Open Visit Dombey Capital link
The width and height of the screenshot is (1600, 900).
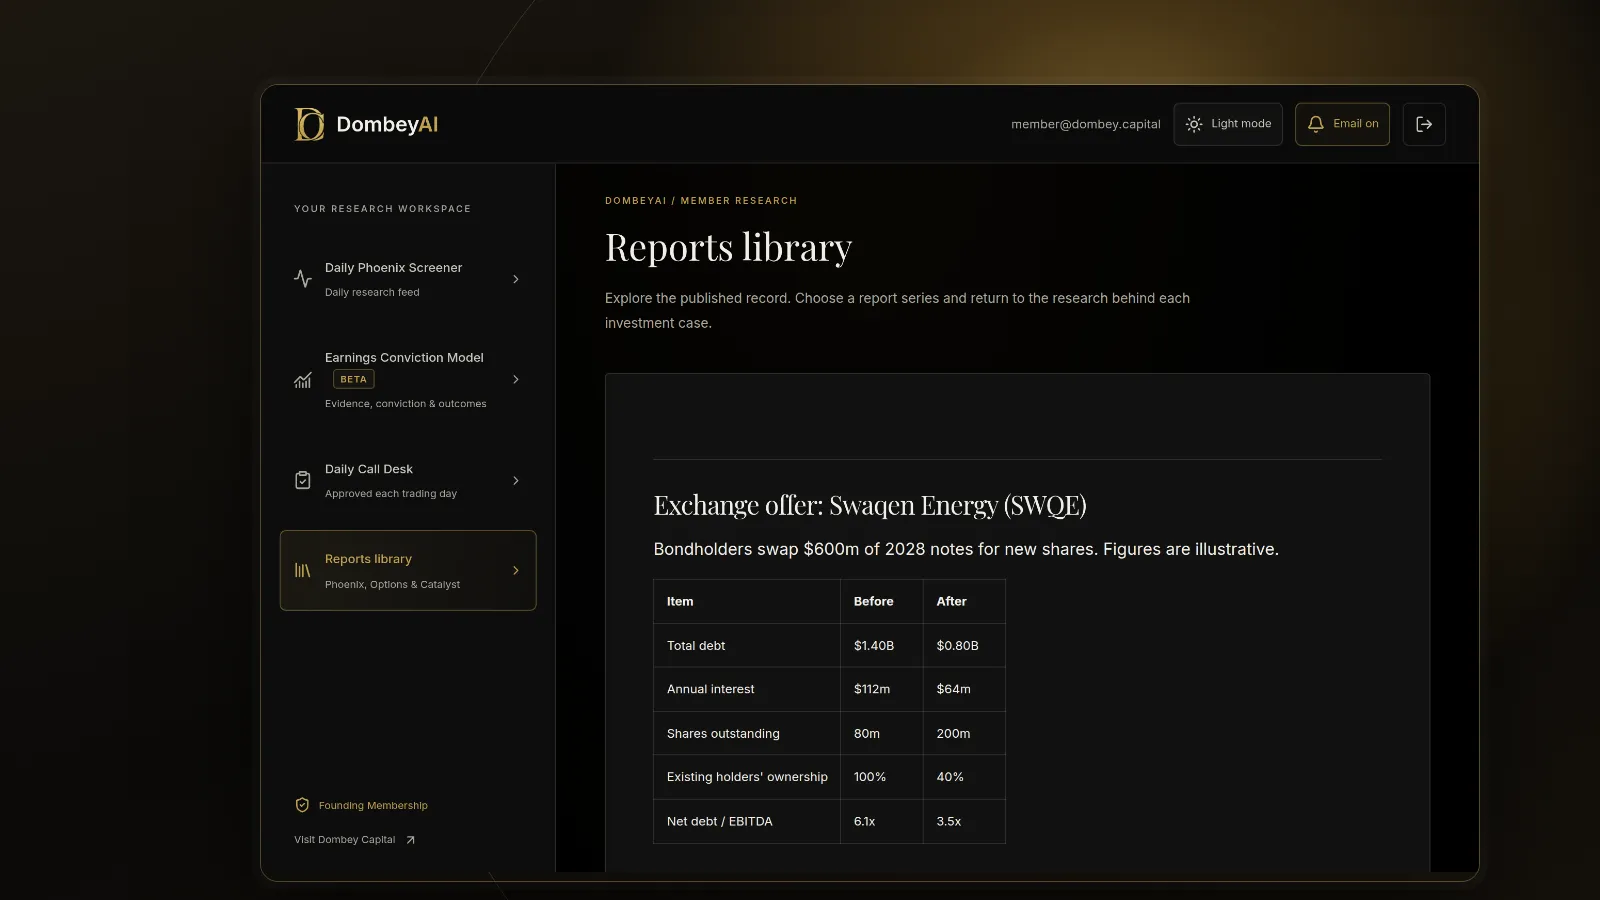pyautogui.click(x=354, y=840)
